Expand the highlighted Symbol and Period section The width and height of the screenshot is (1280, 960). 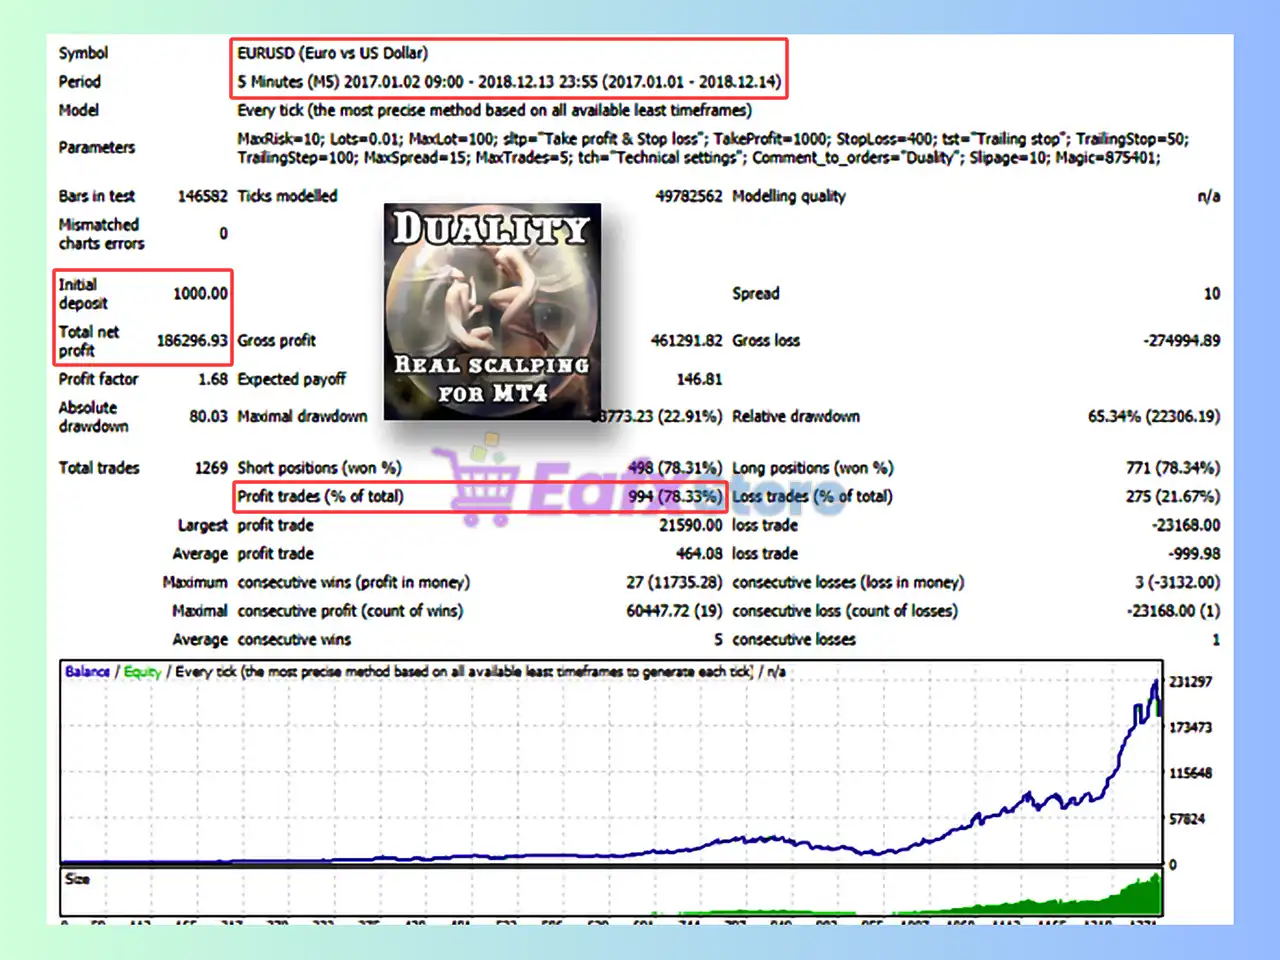pos(508,68)
